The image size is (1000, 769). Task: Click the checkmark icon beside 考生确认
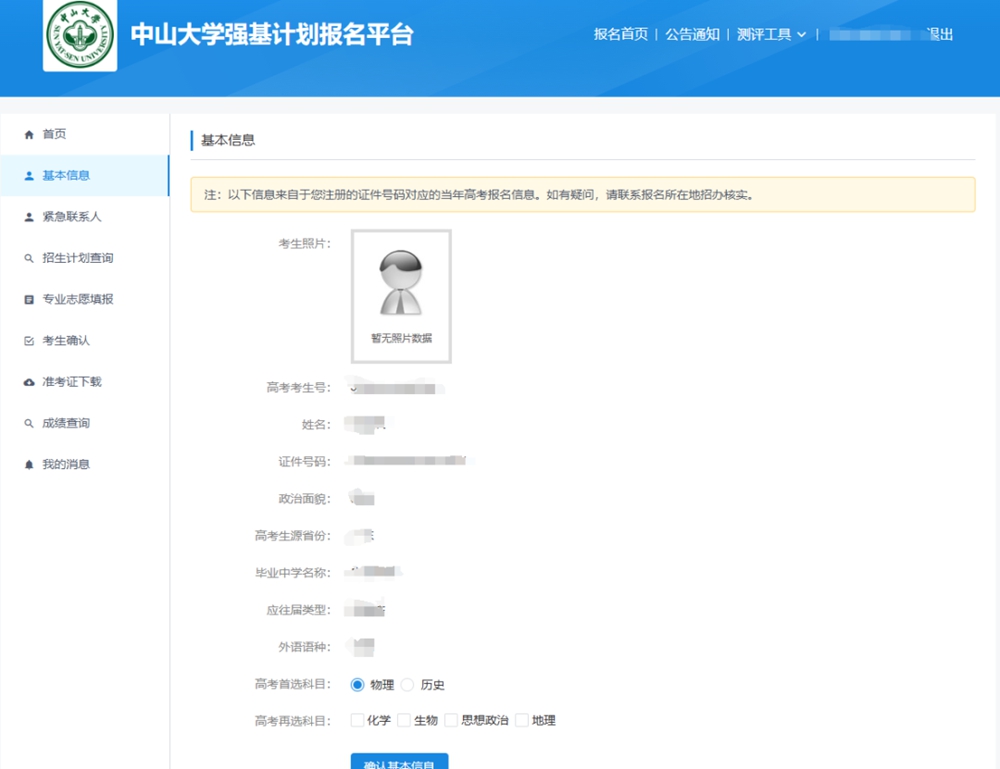pyautogui.click(x=29, y=341)
